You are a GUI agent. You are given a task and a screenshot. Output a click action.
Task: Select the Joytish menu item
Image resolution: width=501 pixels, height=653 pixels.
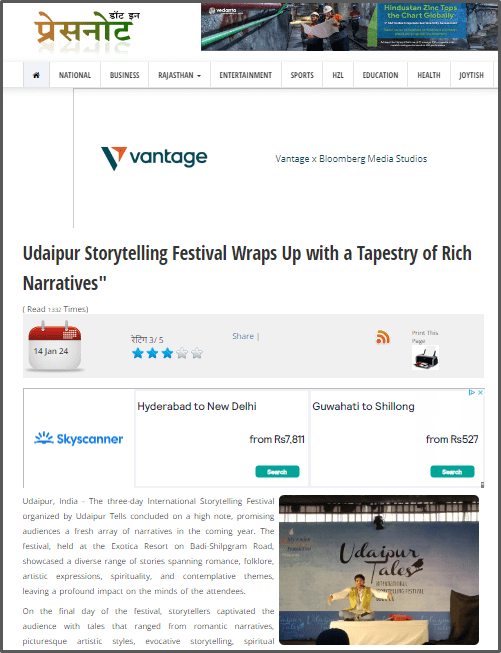[471, 75]
